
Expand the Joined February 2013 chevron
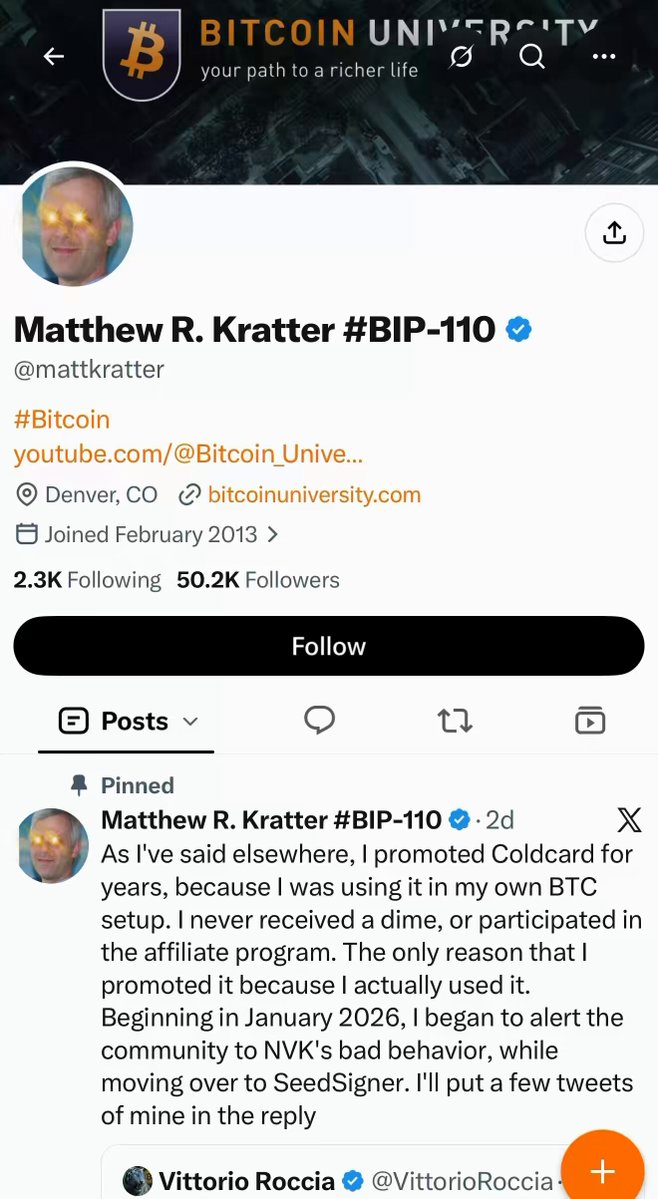273,535
